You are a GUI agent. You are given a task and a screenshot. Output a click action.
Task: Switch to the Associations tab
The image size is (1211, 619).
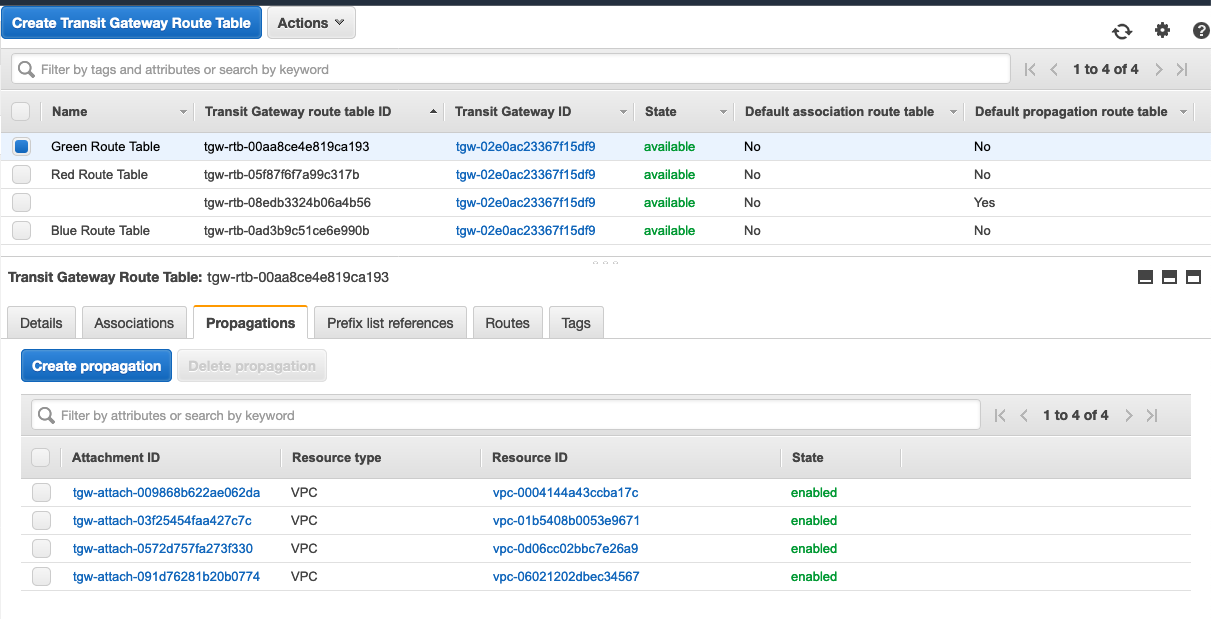coord(134,323)
